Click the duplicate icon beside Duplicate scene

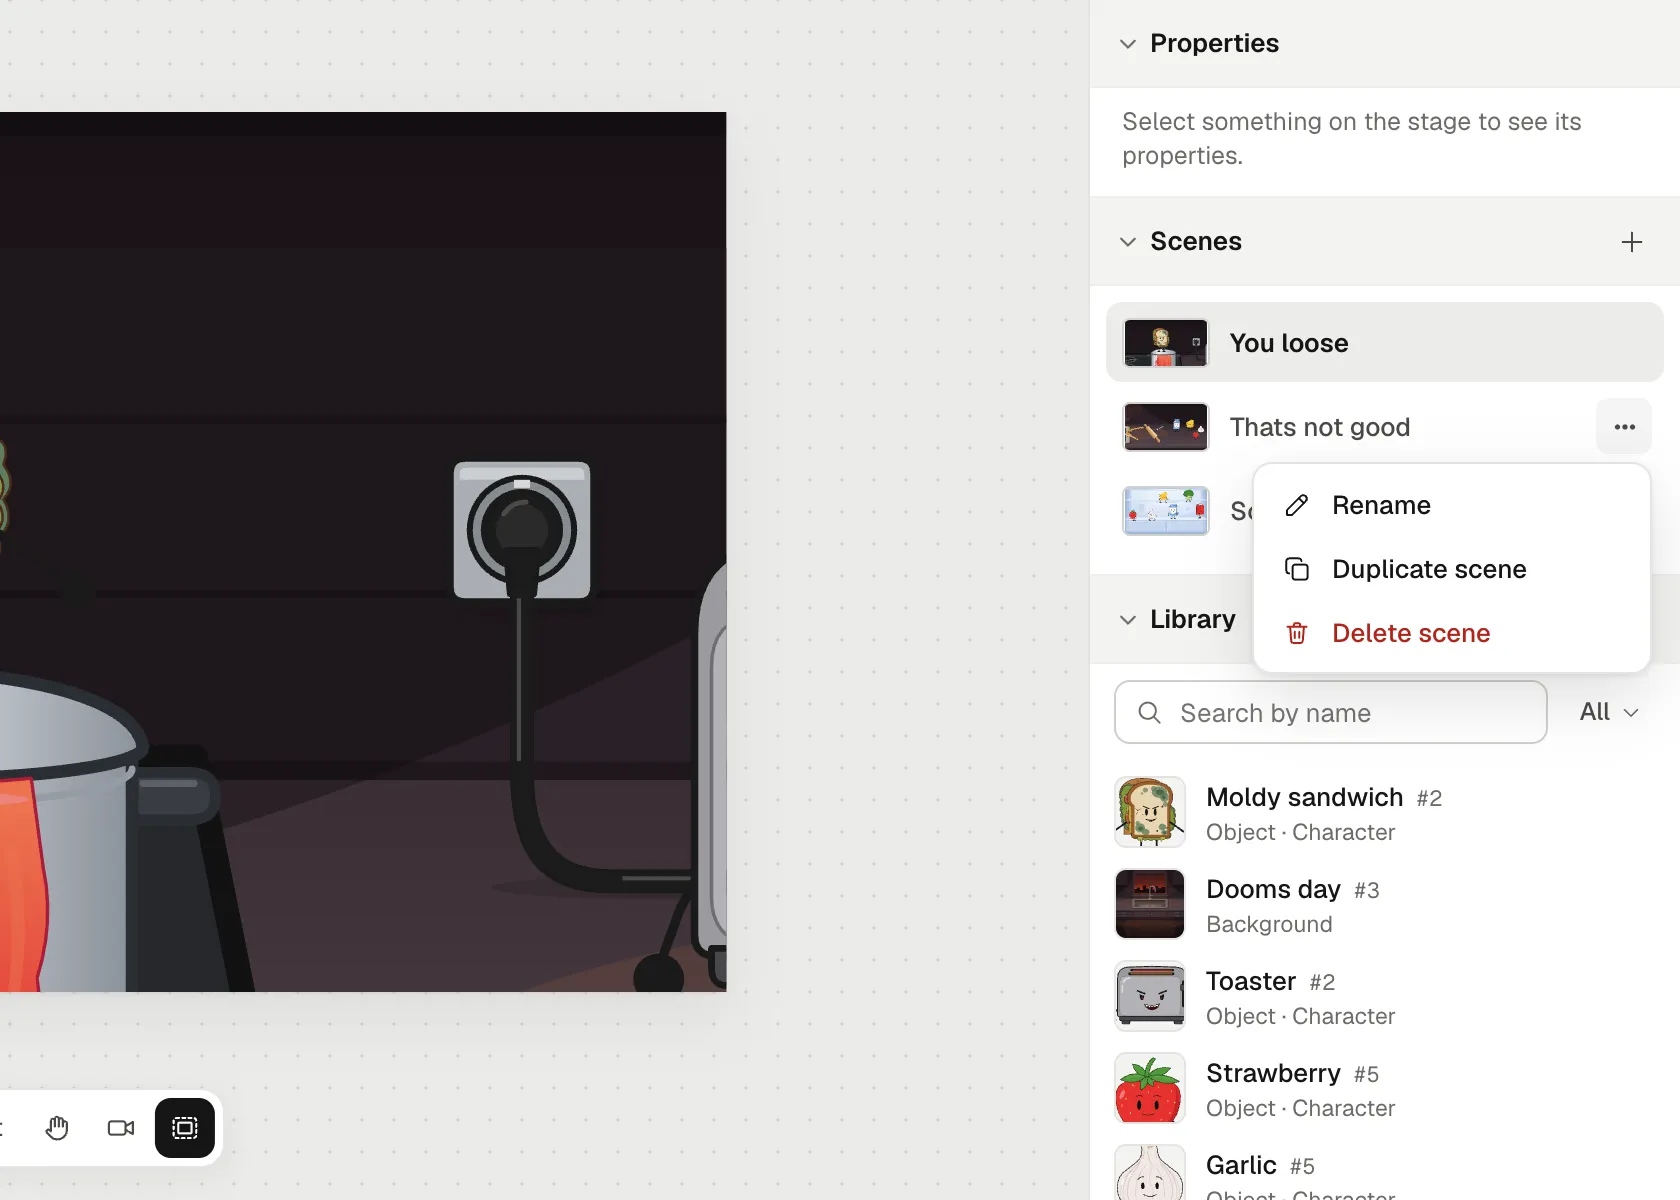[1297, 569]
